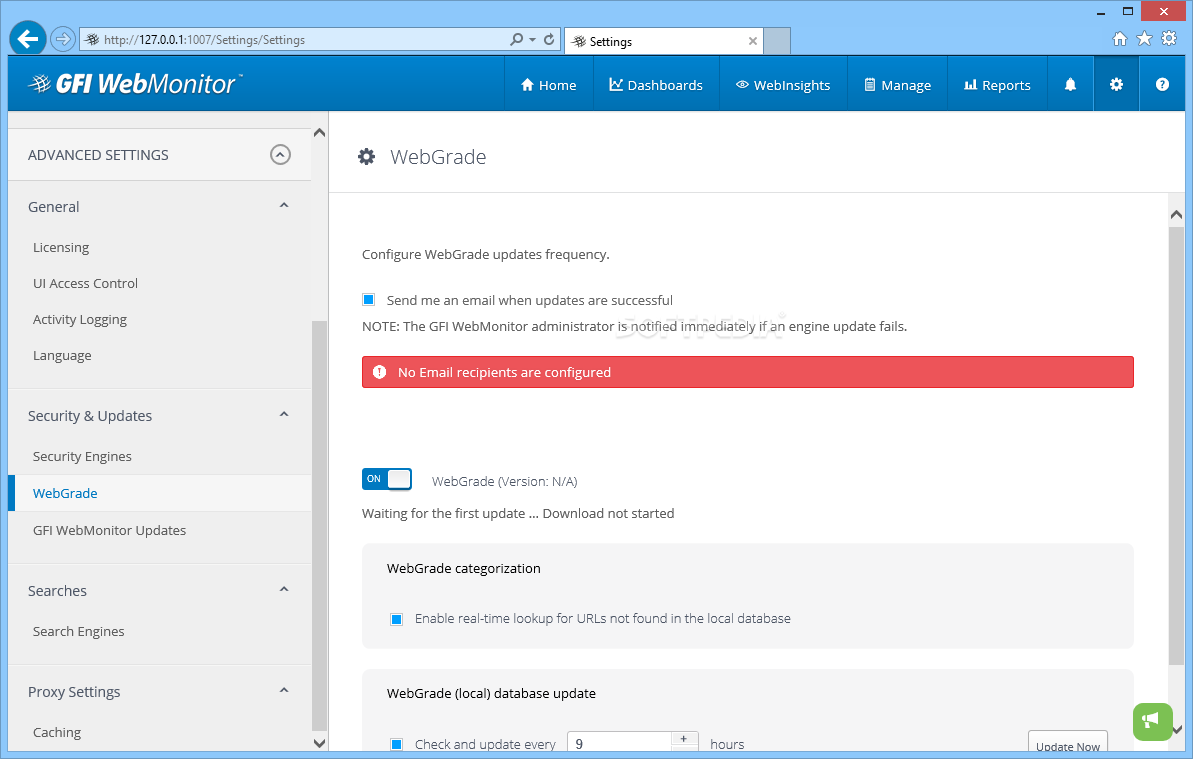Switch the WebGrade ON toggle
Screen dimensions: 1193x759
387,479
